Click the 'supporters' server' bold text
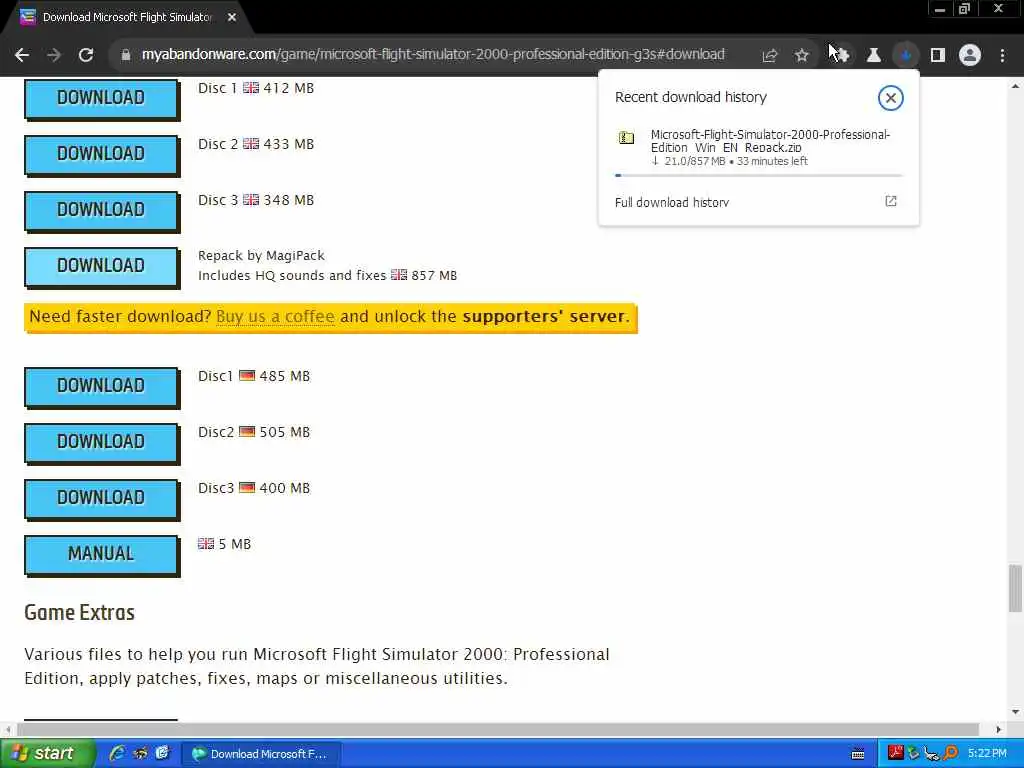Viewport: 1024px width, 768px height. [x=544, y=317]
